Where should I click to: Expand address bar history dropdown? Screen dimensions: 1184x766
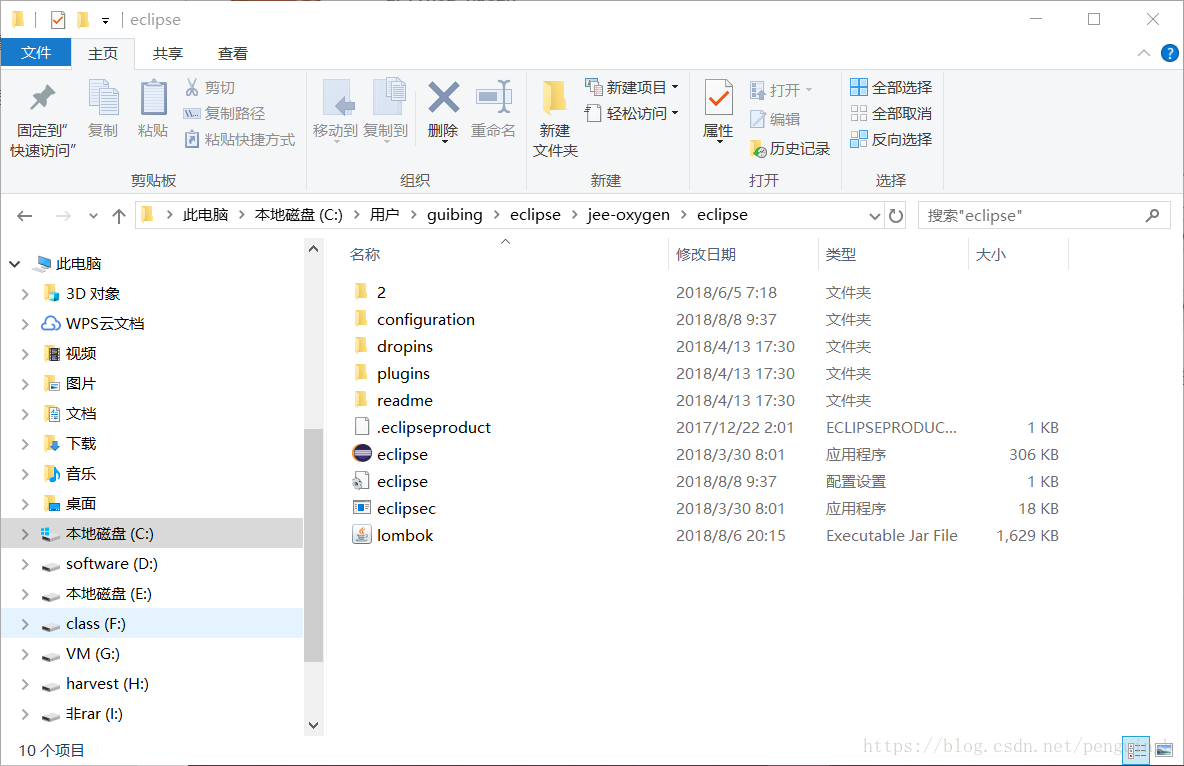point(874,216)
